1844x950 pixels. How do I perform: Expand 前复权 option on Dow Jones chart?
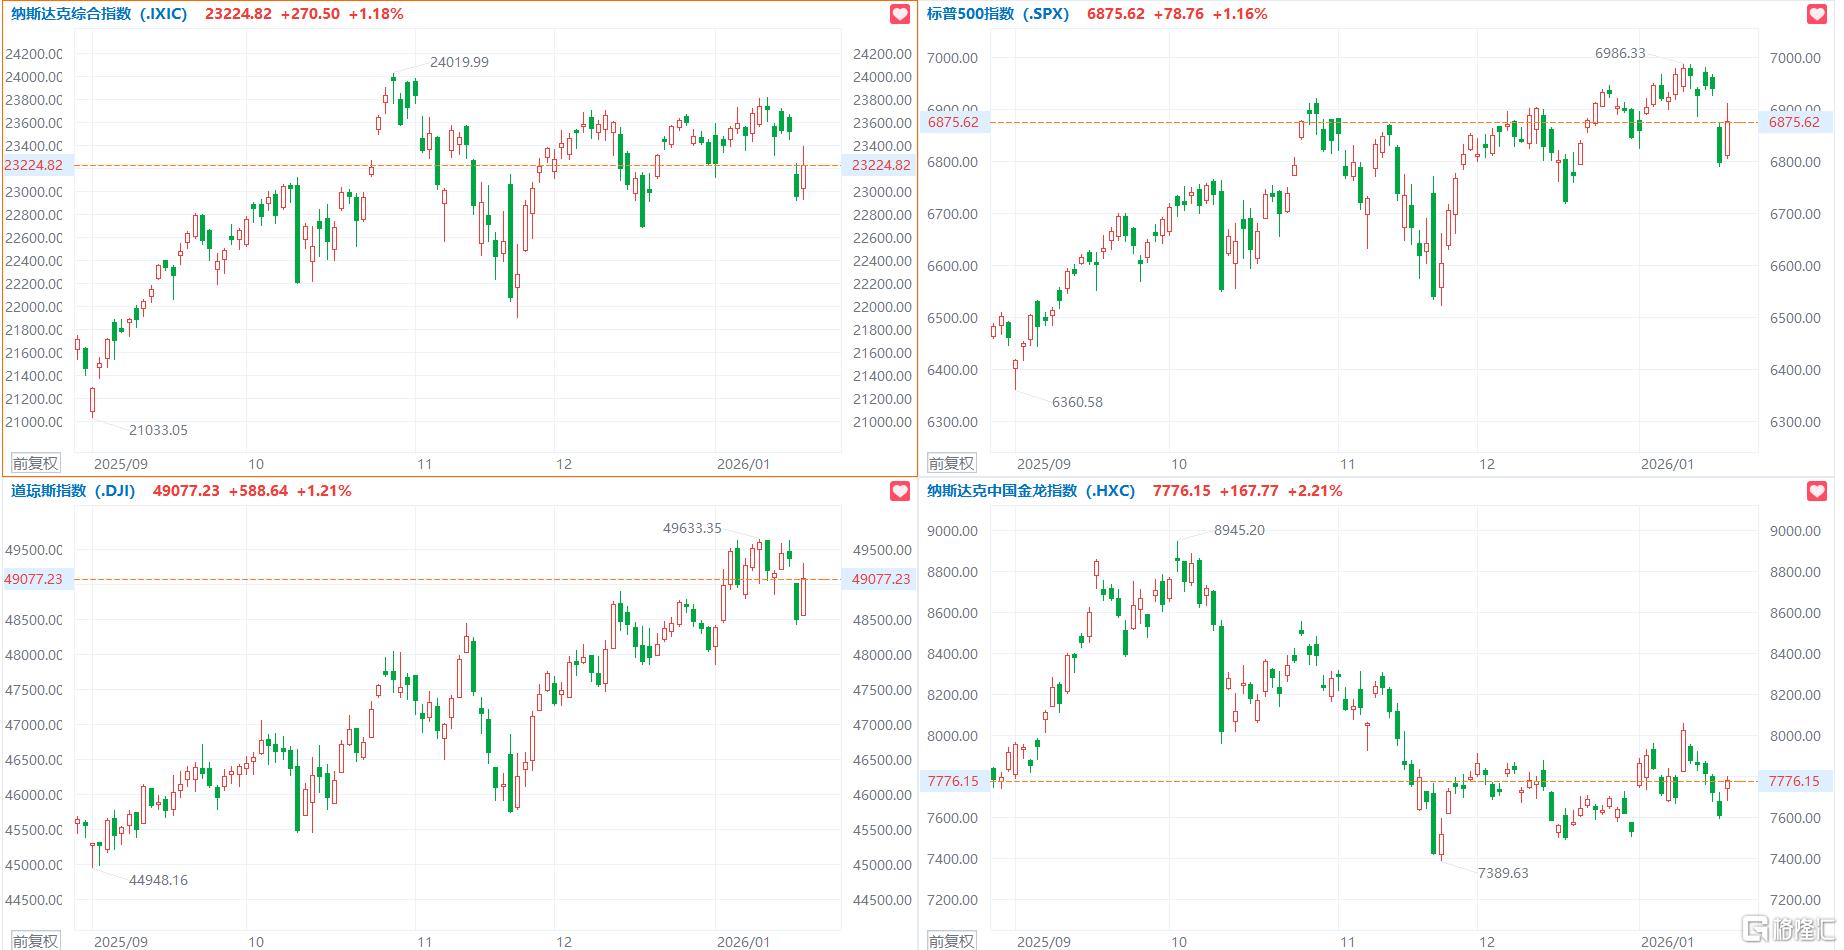click(x=35, y=940)
